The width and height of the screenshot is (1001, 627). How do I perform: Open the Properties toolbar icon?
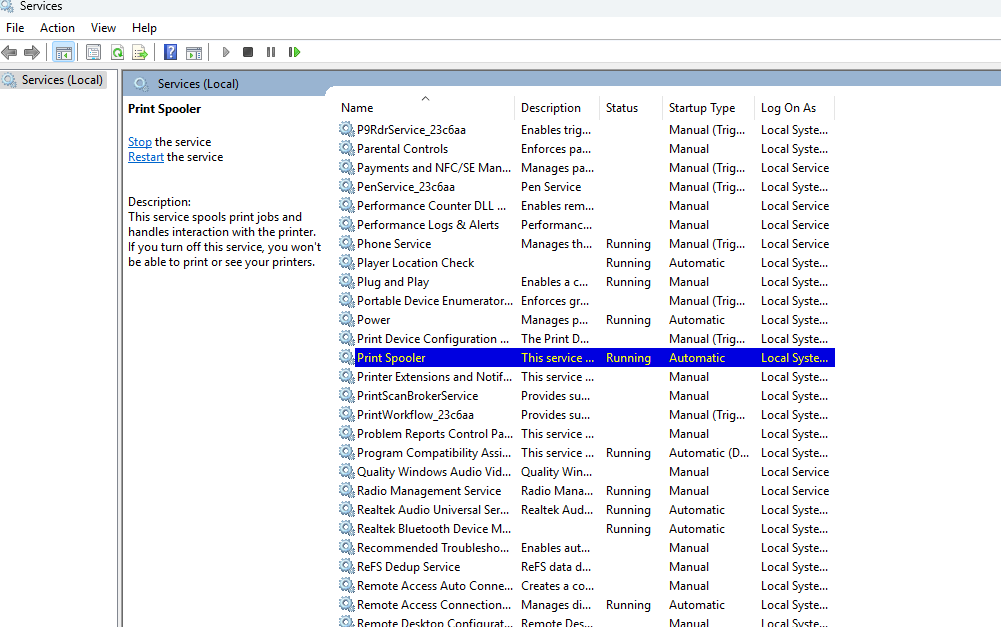point(93,52)
